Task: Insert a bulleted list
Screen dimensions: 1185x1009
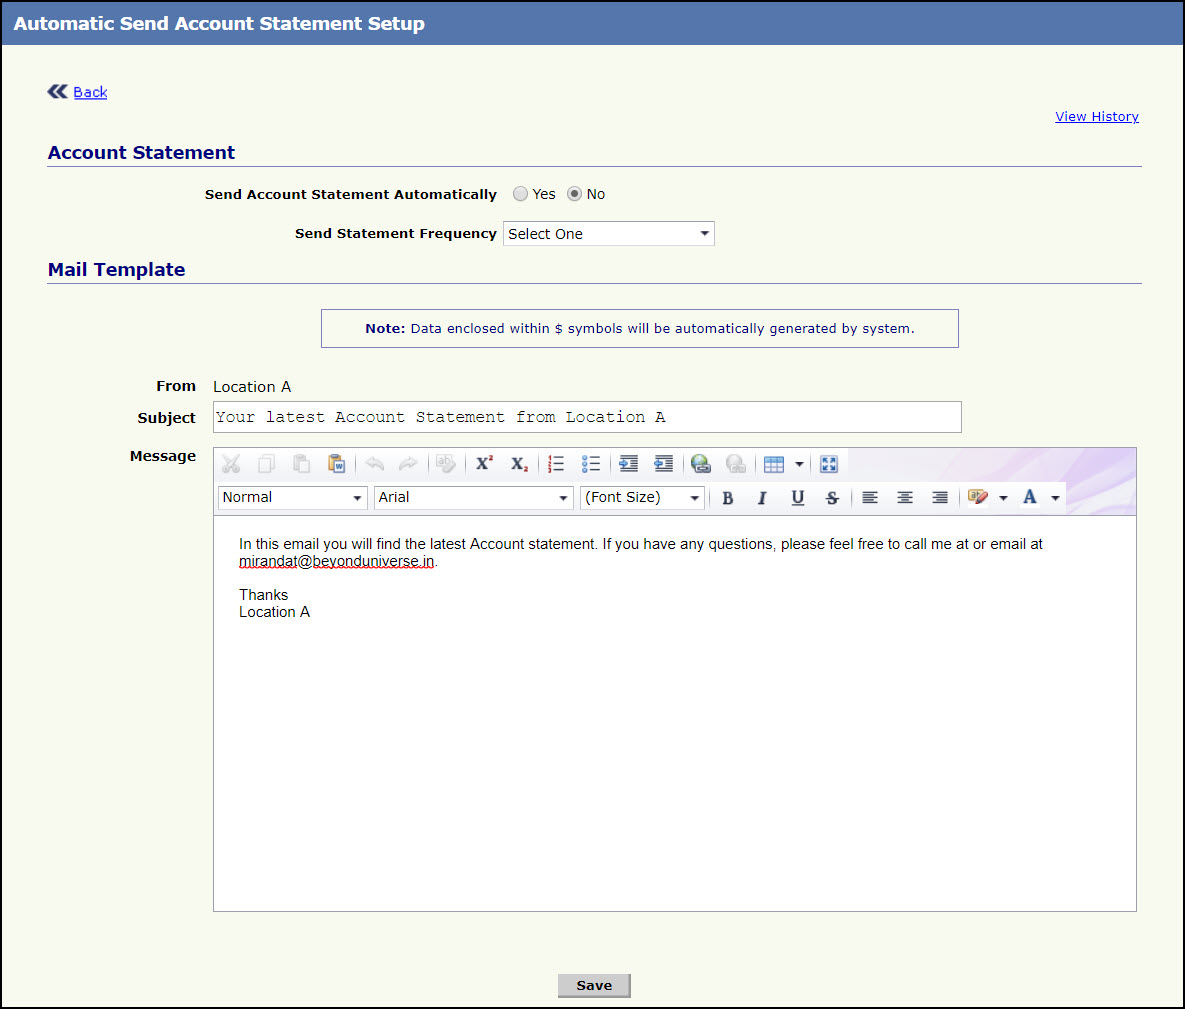Action: [590, 463]
